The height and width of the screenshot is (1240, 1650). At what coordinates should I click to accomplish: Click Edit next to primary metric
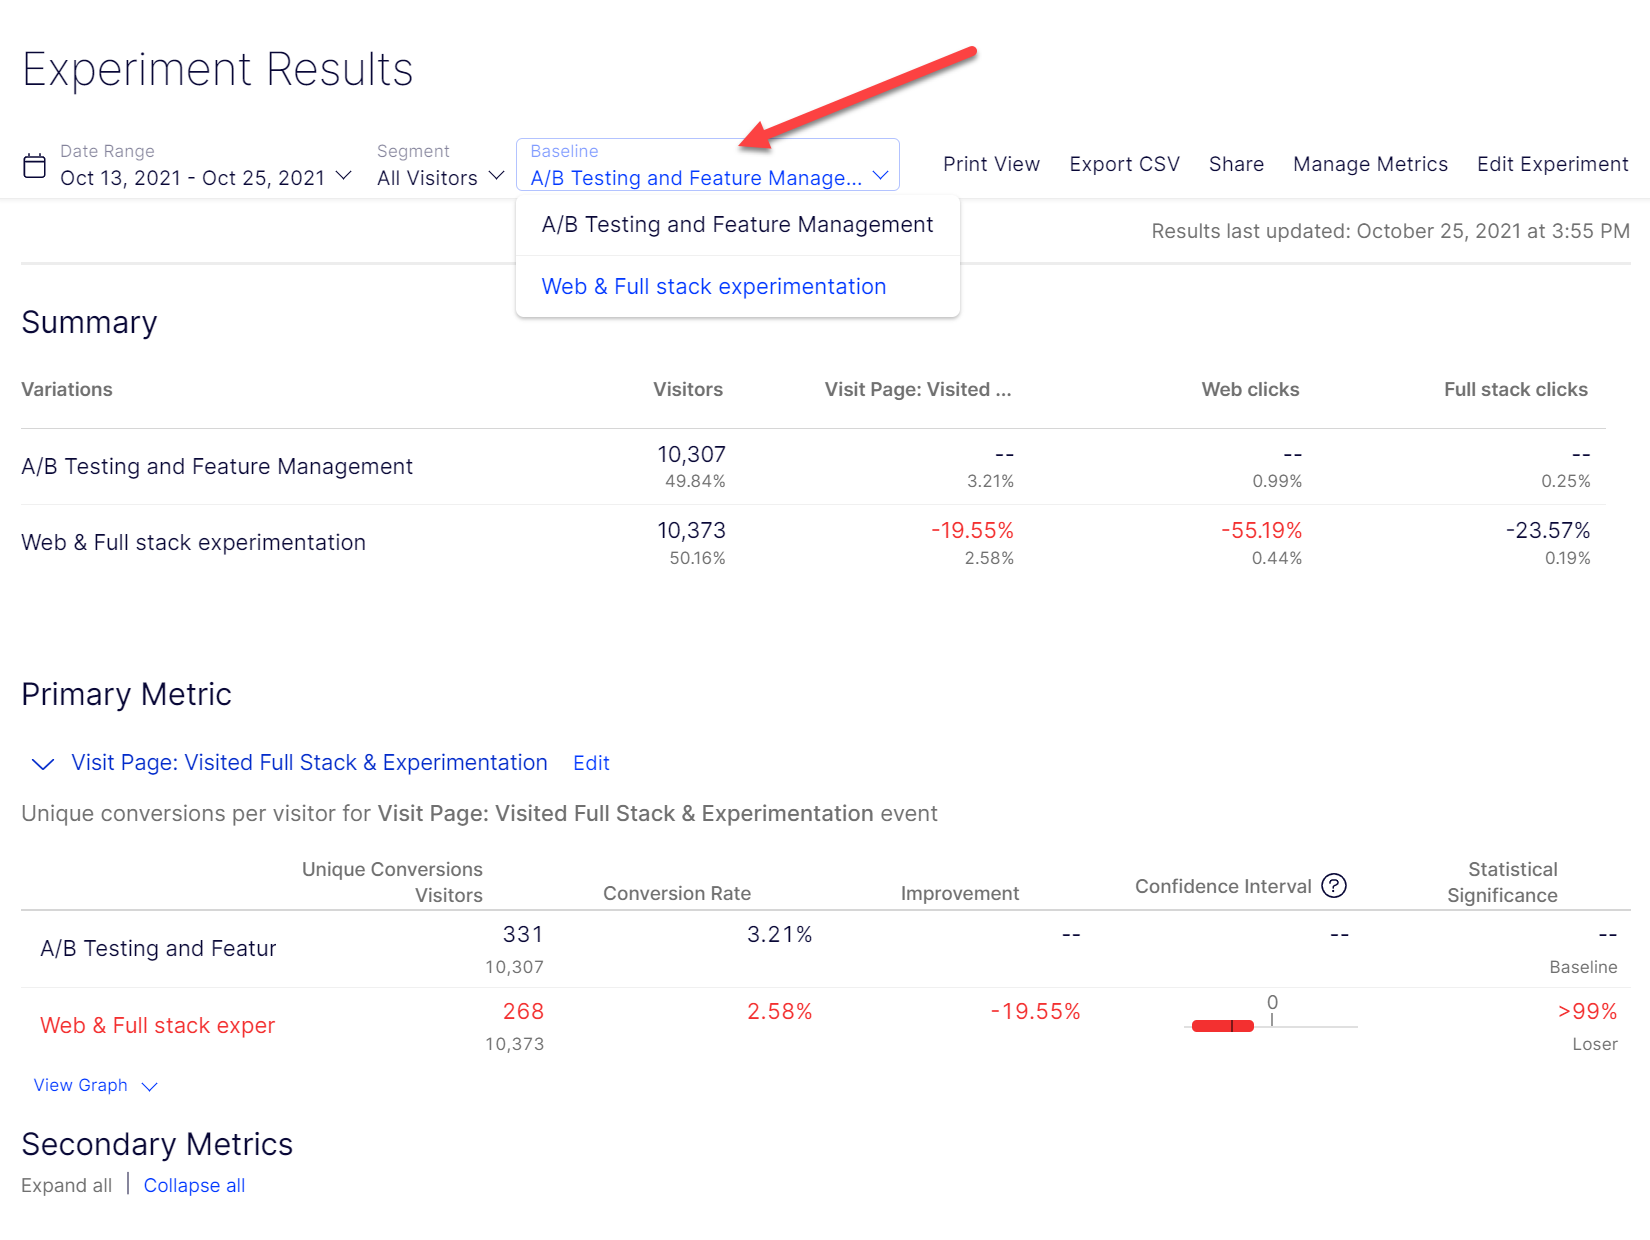click(x=591, y=763)
